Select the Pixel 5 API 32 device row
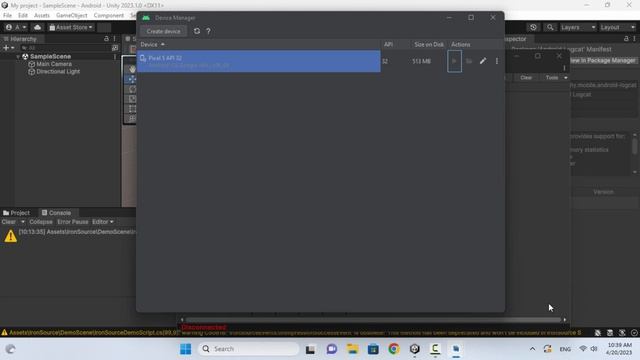Image resolution: width=640 pixels, height=360 pixels. 259,61
